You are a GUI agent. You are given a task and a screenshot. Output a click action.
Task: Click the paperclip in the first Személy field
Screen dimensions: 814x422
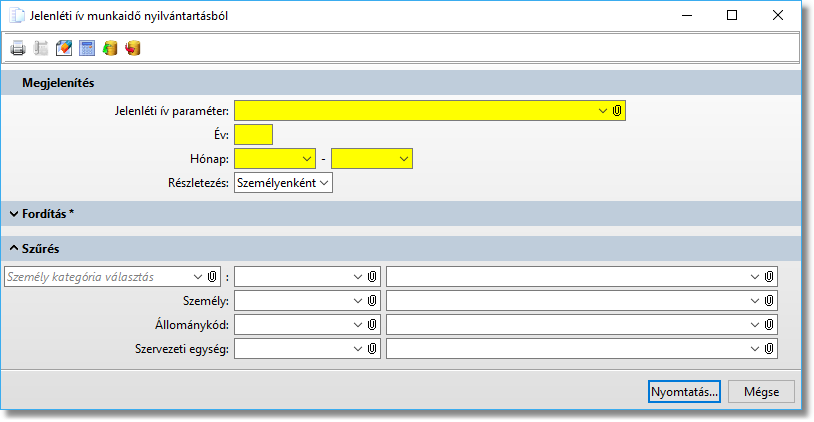[372, 300]
